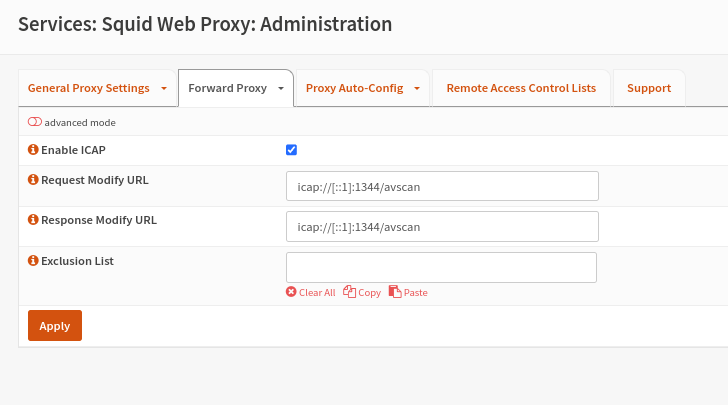Switch to Remote Access Control Lists tab
This screenshot has width=728, height=405.
tap(521, 88)
